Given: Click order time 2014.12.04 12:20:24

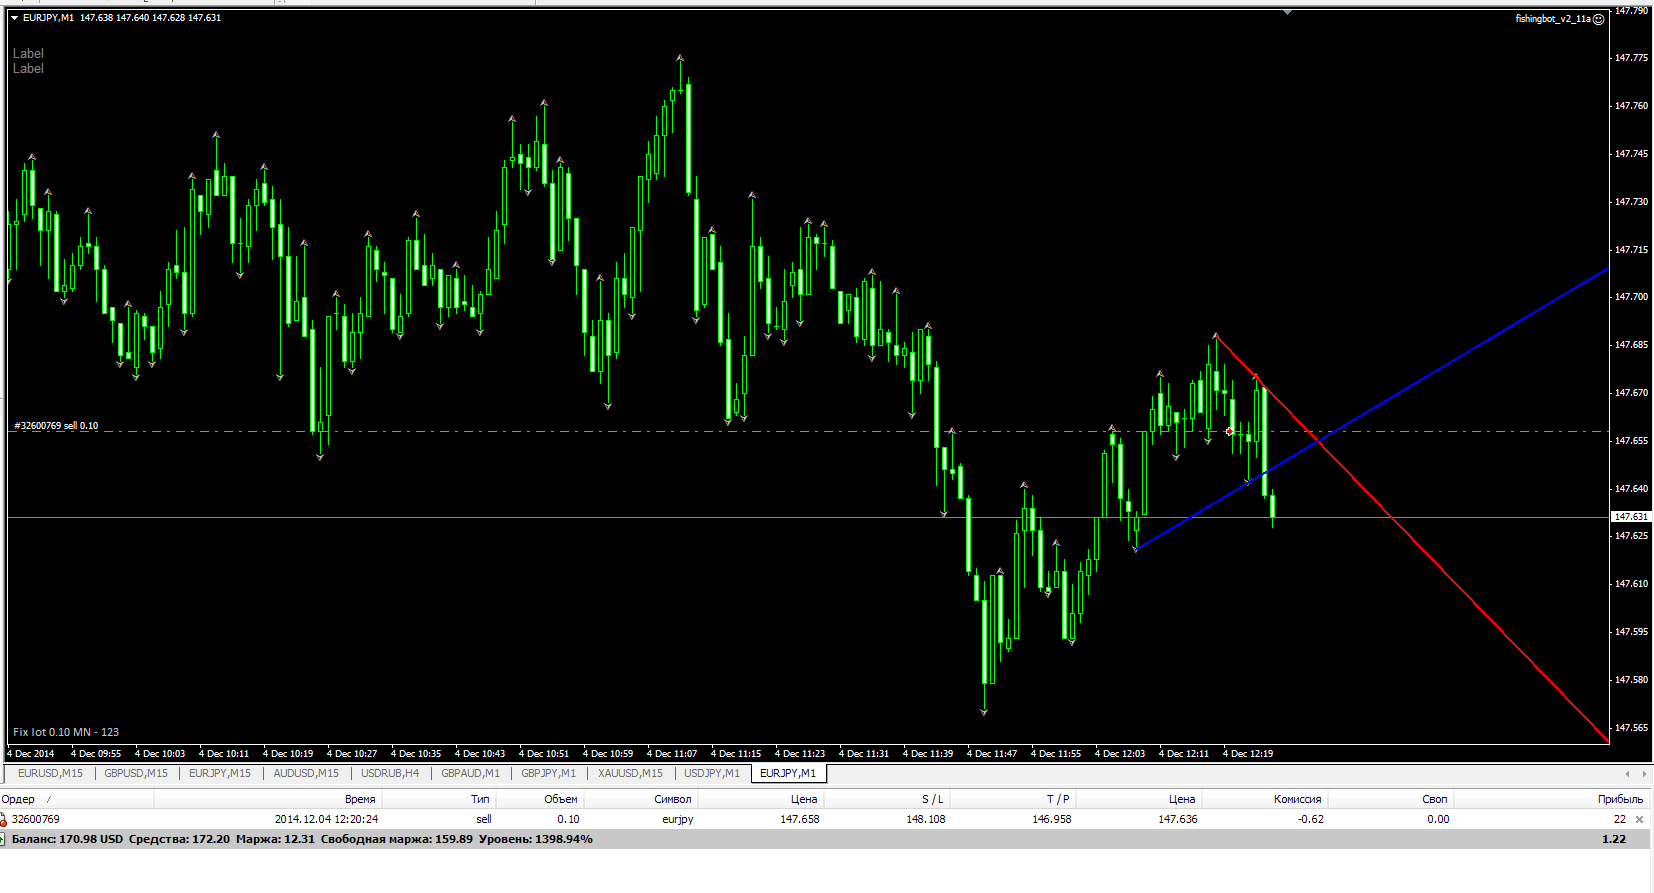Looking at the screenshot, I should point(326,819).
